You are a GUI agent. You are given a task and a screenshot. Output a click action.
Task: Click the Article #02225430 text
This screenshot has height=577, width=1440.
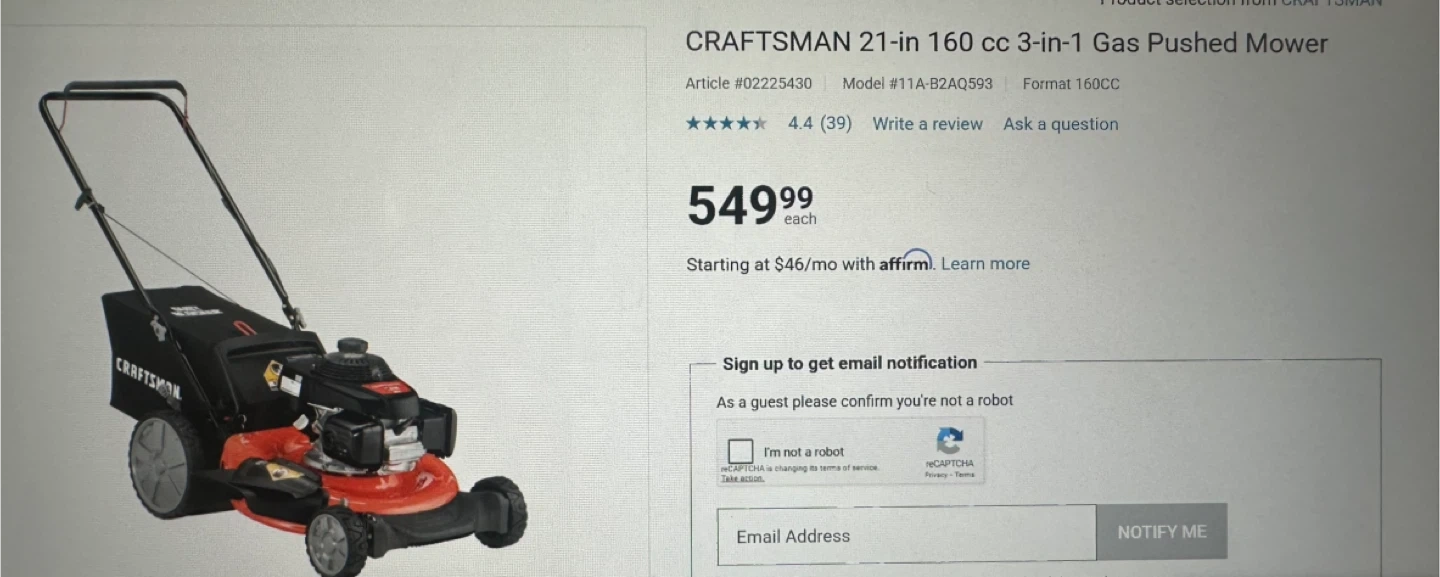click(x=749, y=84)
